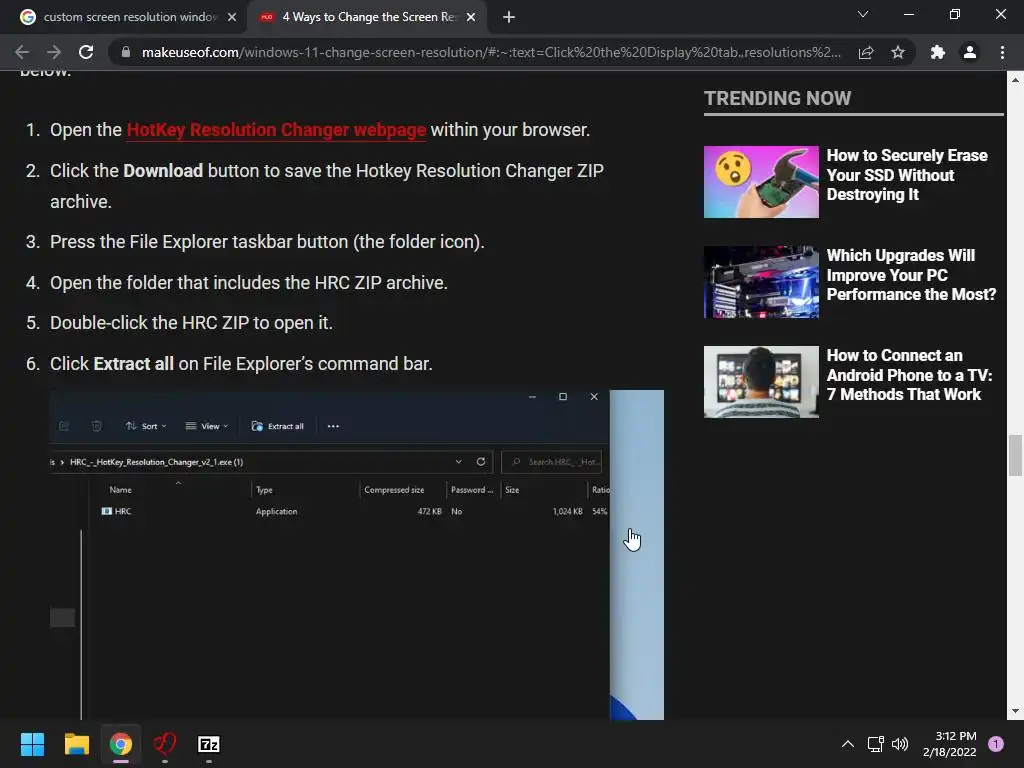Open the Windows Start menu
The width and height of the screenshot is (1024, 768).
32,744
